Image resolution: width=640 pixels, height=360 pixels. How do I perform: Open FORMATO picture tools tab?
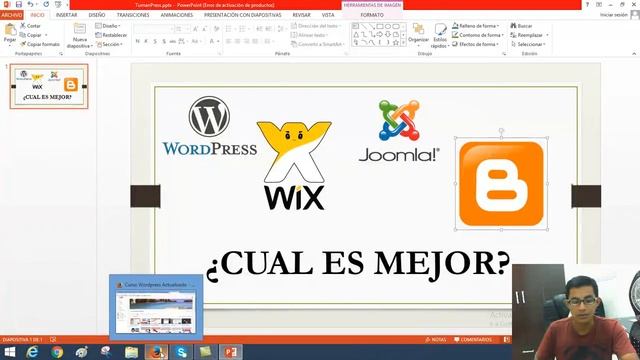click(x=372, y=15)
